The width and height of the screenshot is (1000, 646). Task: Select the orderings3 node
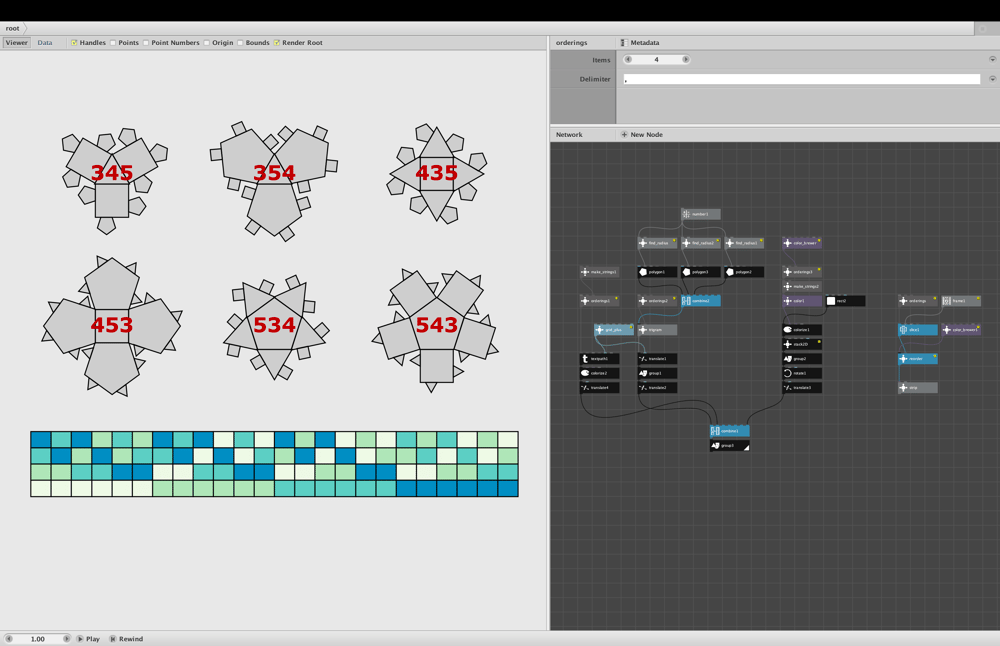point(802,272)
